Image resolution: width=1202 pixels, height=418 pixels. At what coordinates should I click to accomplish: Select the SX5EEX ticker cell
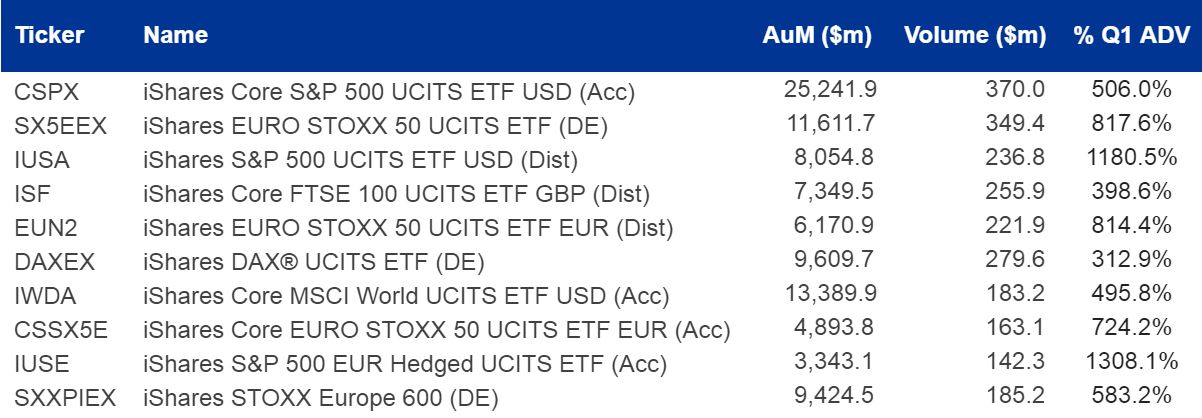(x=58, y=125)
